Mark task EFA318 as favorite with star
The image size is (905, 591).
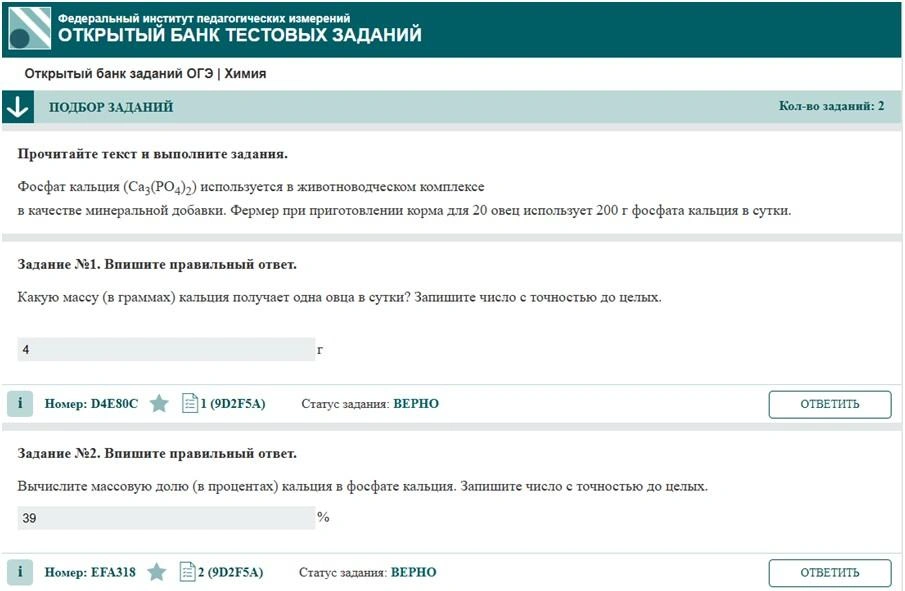(156, 572)
